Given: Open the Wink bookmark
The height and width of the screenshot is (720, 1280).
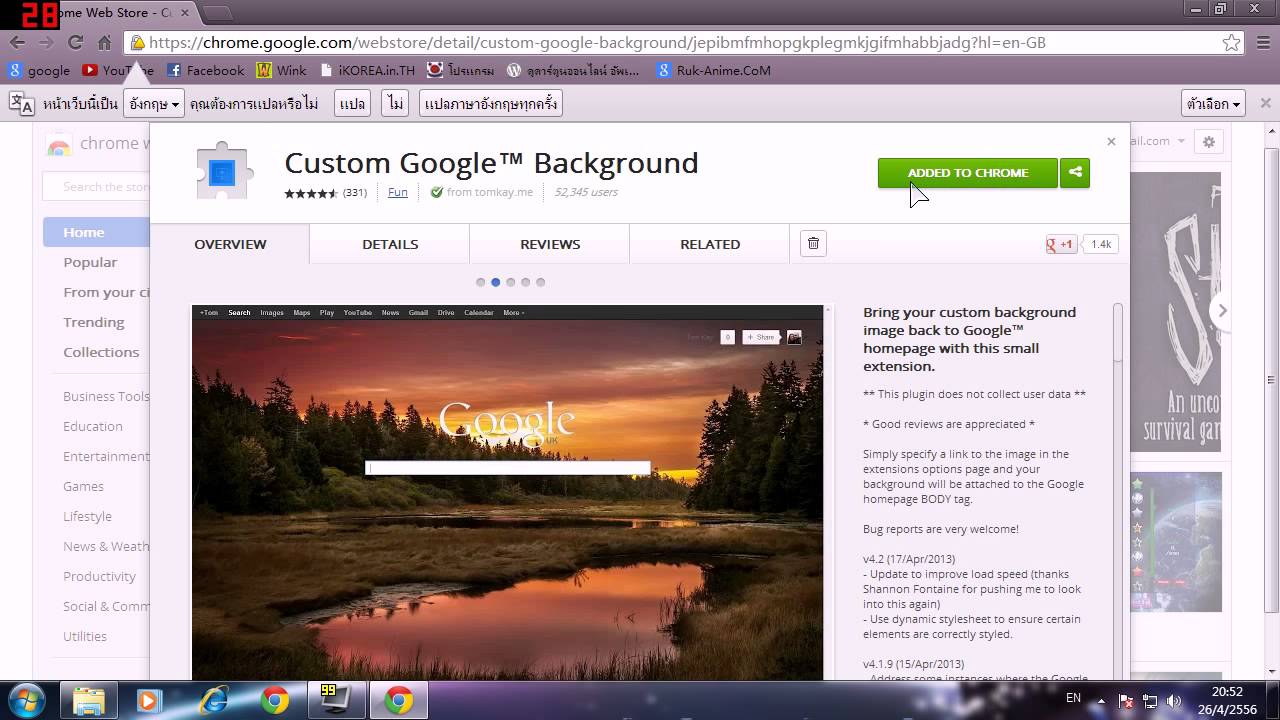Looking at the screenshot, I should pos(282,70).
